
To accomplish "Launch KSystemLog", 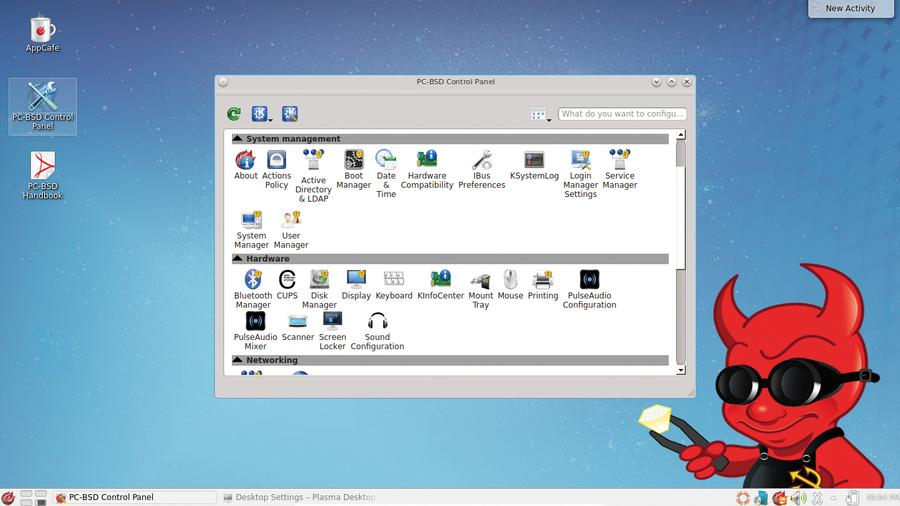I will pos(534,165).
